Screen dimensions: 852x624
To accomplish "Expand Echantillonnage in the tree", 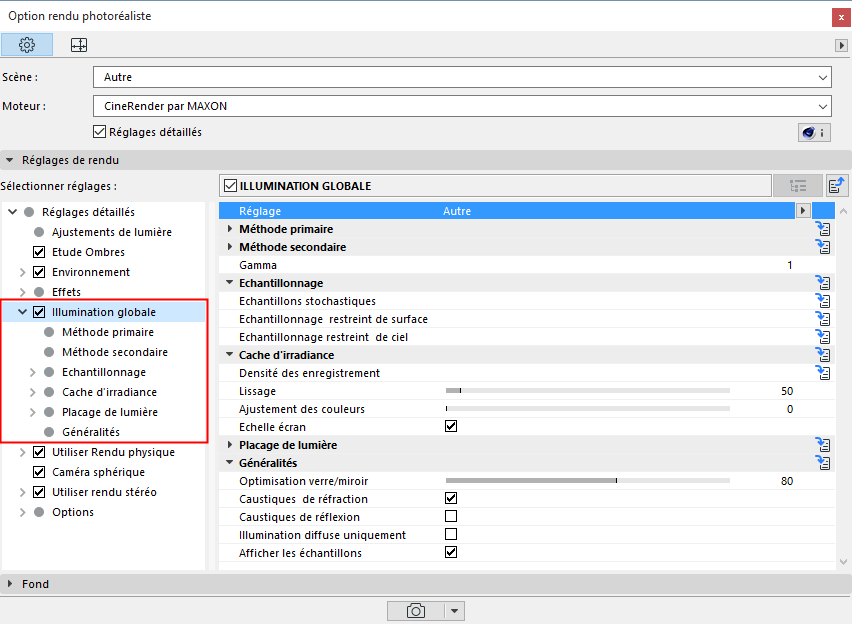I will (33, 372).
